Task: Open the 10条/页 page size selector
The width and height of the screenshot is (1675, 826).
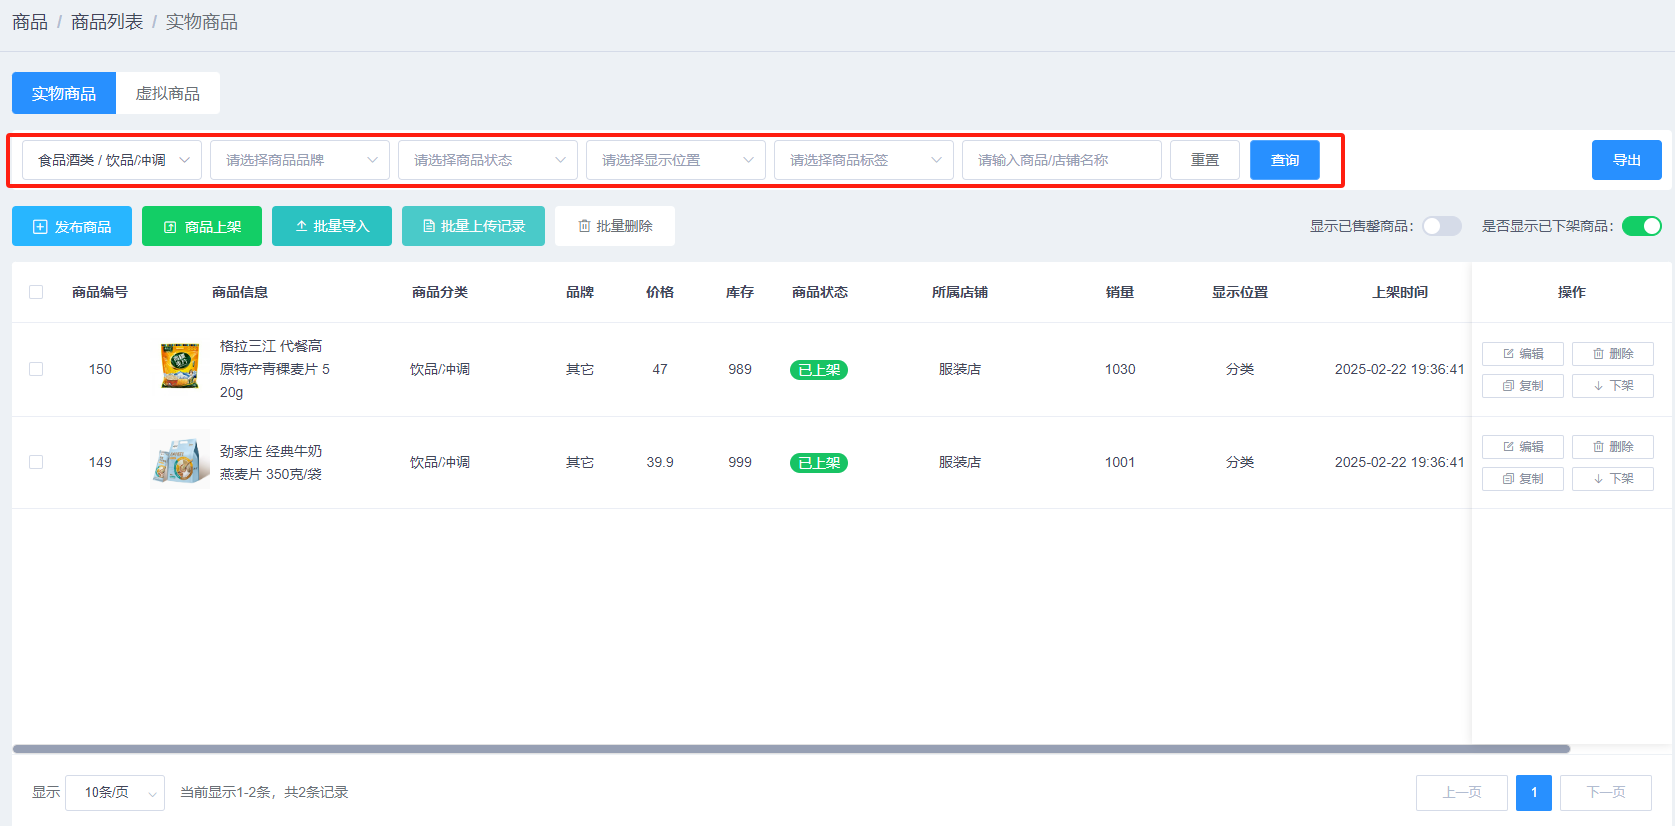Action: tap(115, 793)
